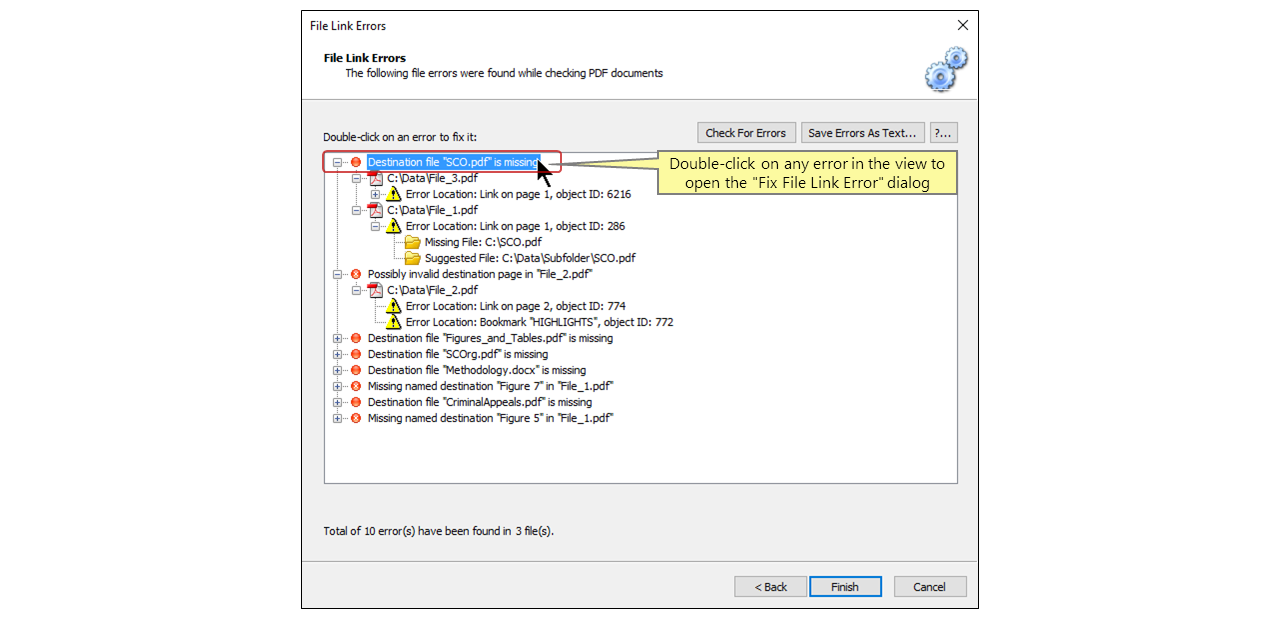
Task: Expand the "Methodology.docx" is missing node
Action: tap(338, 370)
